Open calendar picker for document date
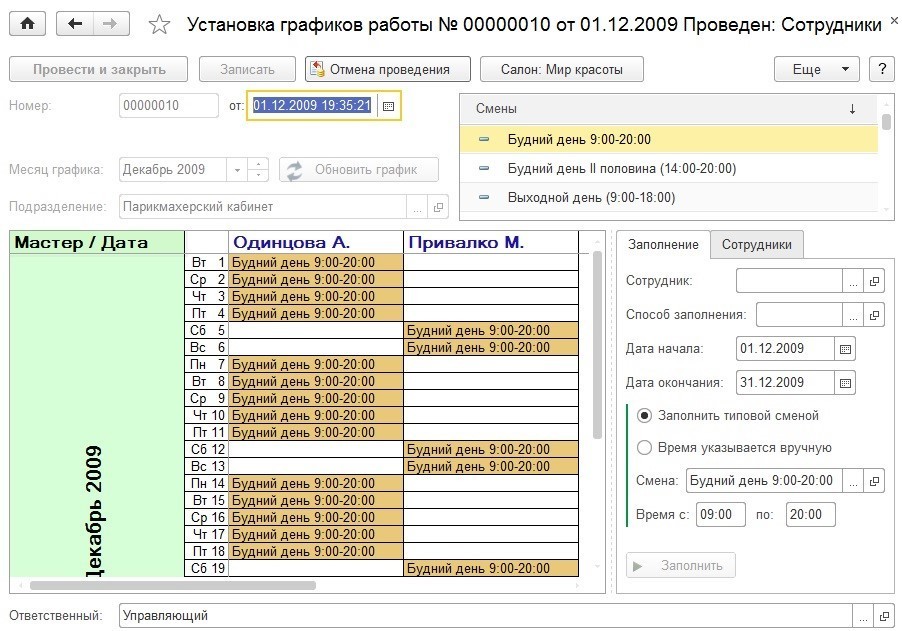Screen dimensions: 902x631 pos(388,106)
